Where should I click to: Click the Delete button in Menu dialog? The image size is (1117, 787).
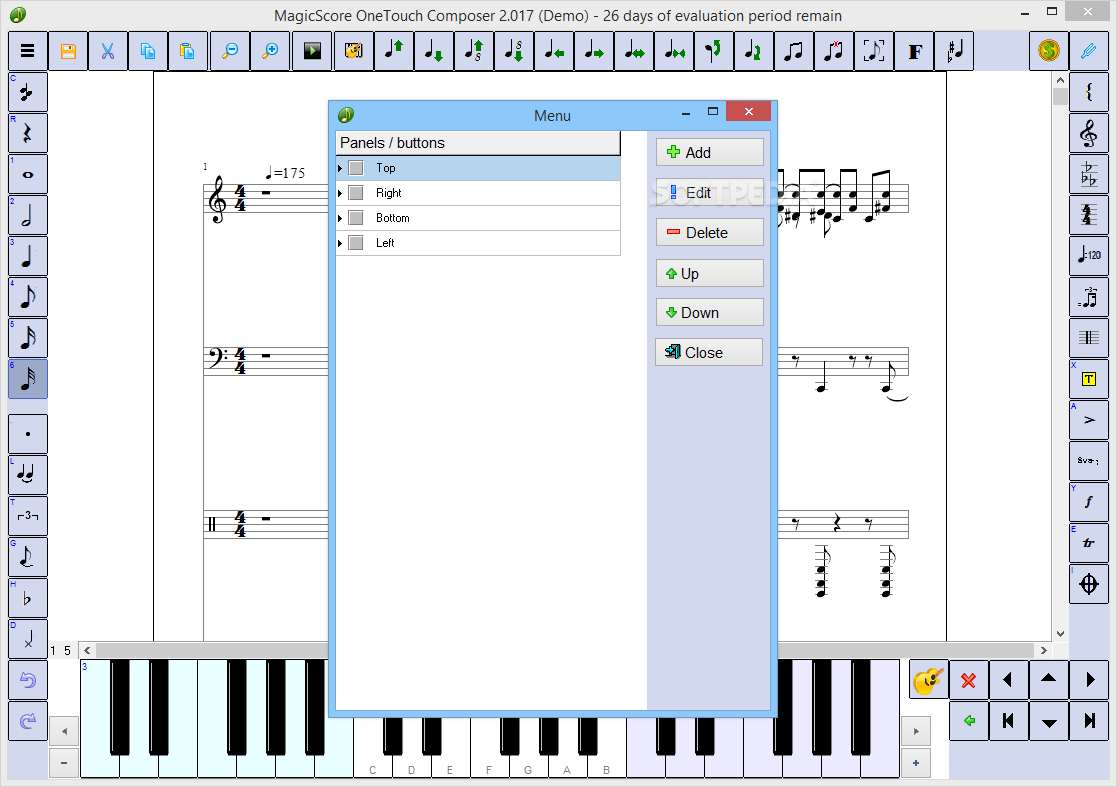[x=710, y=233]
